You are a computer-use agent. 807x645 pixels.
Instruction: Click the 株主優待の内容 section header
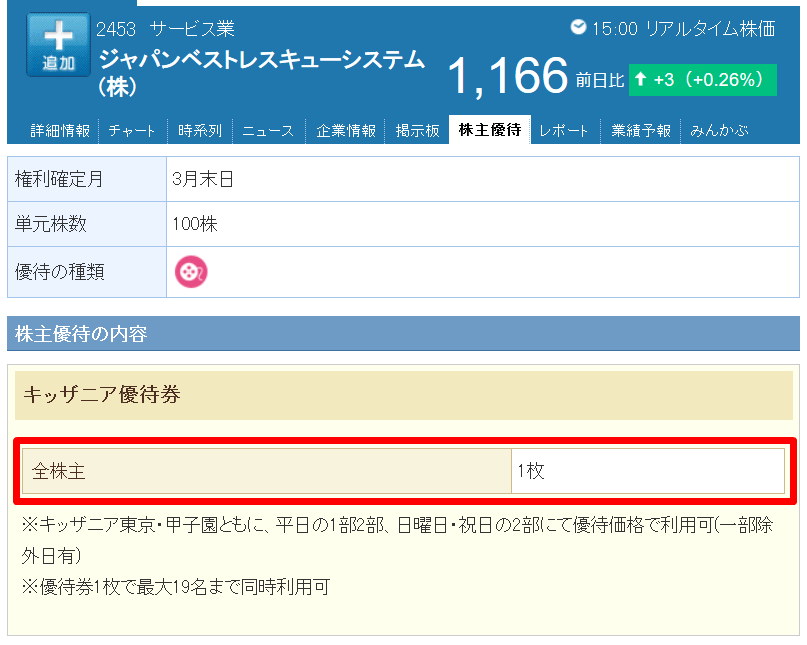tap(75, 335)
